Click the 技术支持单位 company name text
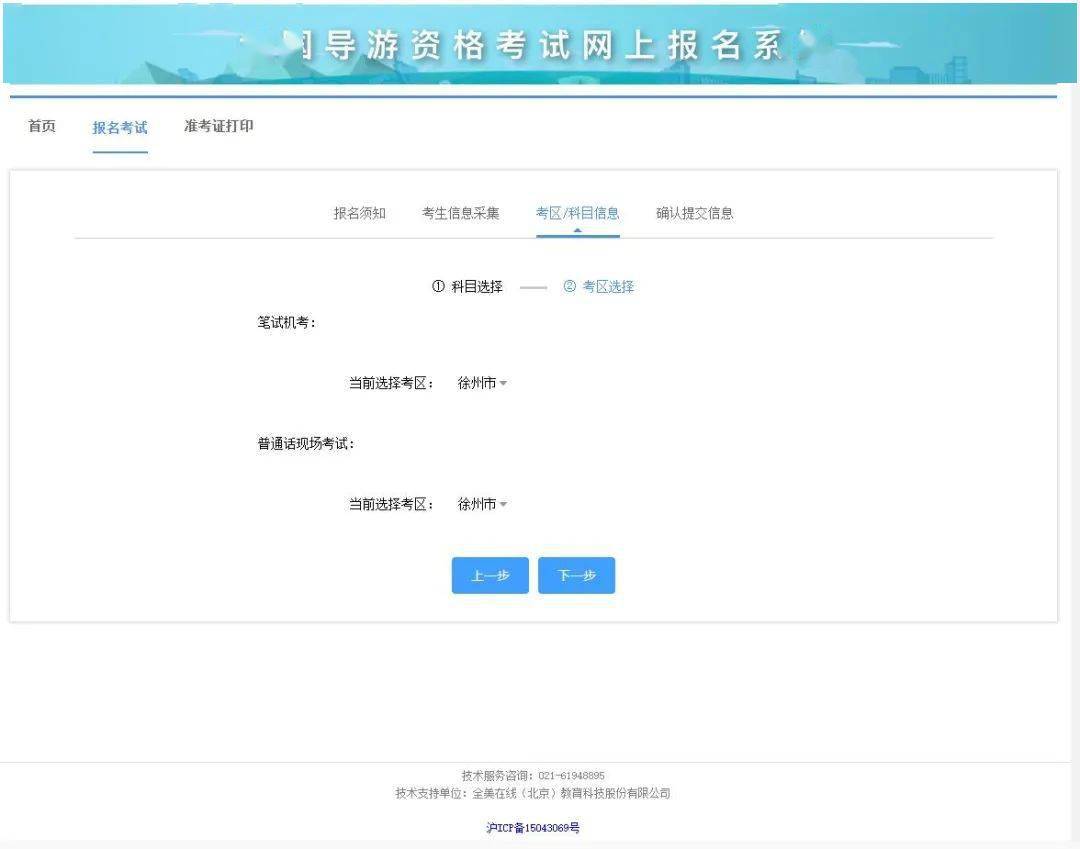The image size is (1080, 849). pyautogui.click(x=571, y=793)
